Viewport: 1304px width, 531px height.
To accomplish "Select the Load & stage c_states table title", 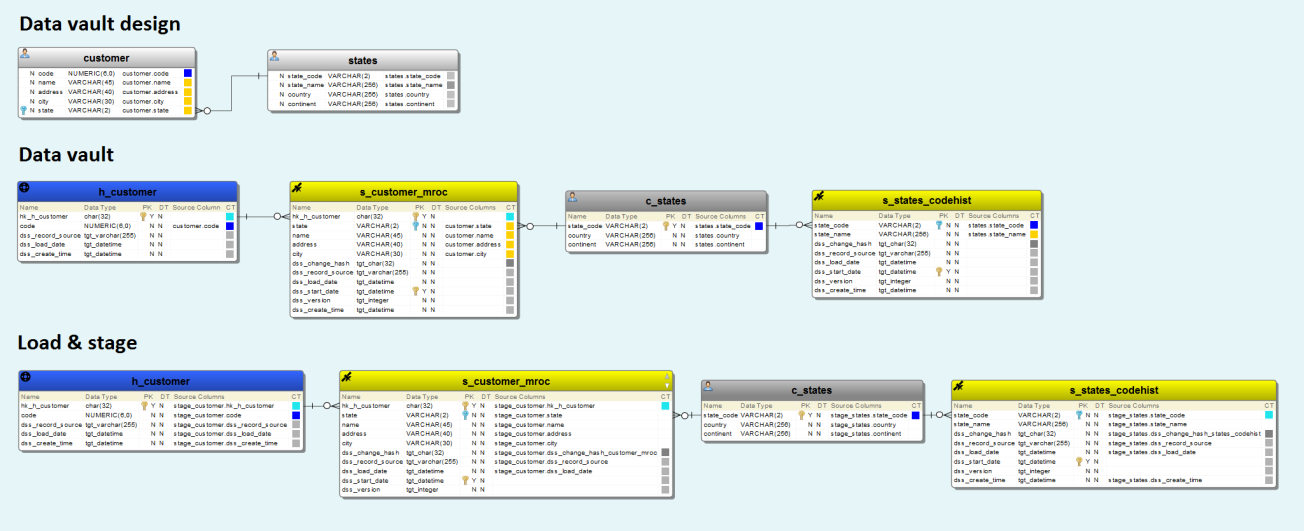I will (811, 390).
